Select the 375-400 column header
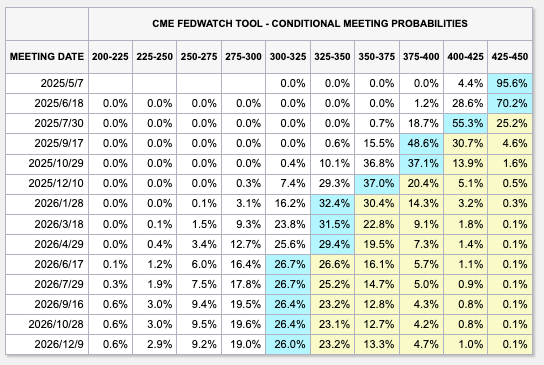544x365 pixels. coord(421,57)
